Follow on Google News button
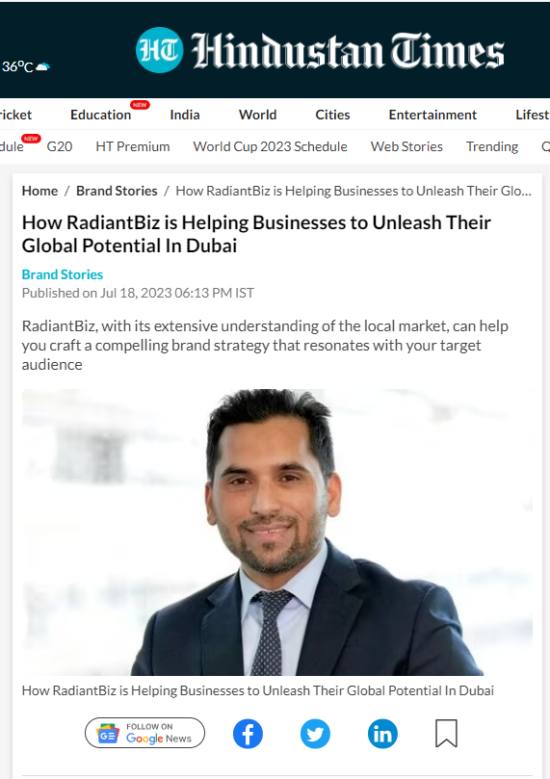550x779 pixels. coord(145,733)
